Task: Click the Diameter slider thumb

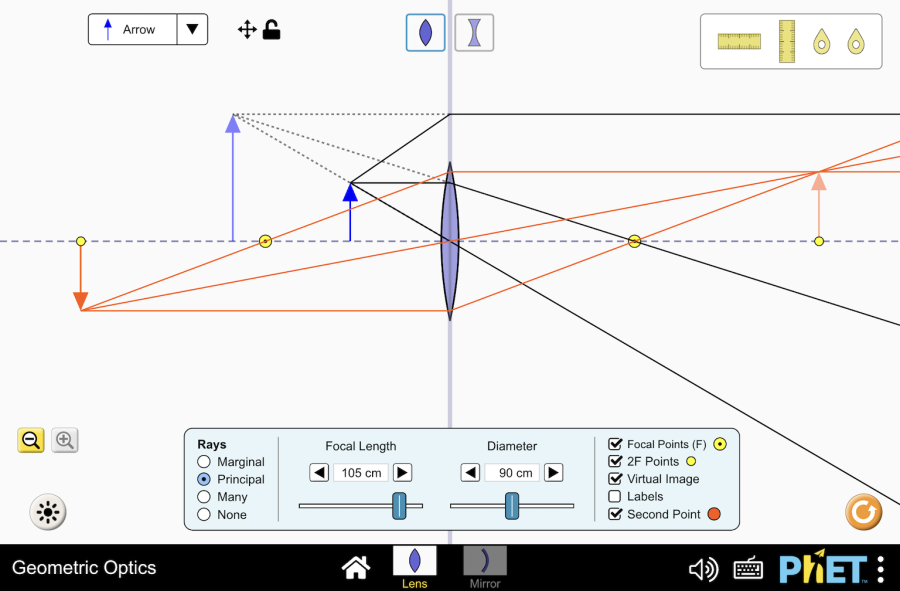Action: pyautogui.click(x=511, y=506)
